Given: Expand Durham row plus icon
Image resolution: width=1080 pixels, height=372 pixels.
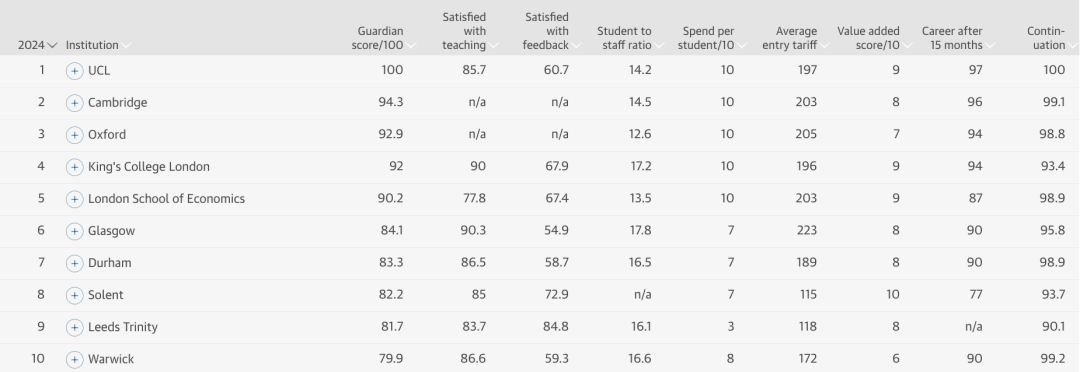Looking at the screenshot, I should [74, 263].
